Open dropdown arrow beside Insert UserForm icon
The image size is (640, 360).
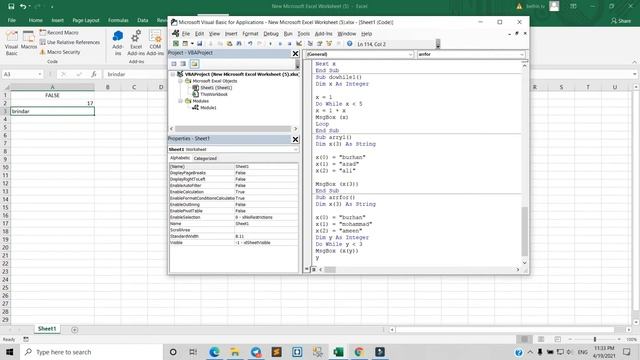(x=192, y=44)
